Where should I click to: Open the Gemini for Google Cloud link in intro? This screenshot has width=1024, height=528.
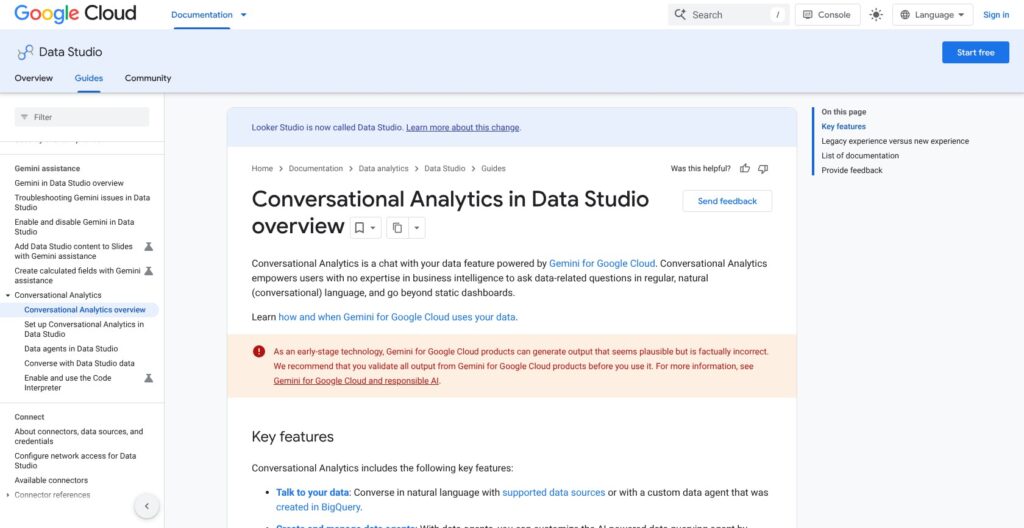[601, 263]
